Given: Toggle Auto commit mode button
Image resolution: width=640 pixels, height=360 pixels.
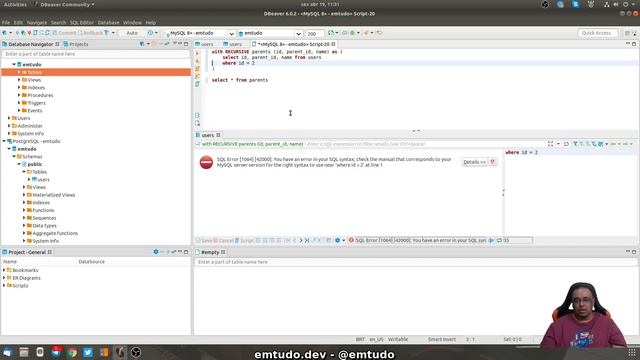Looking at the screenshot, I should (x=132, y=33).
